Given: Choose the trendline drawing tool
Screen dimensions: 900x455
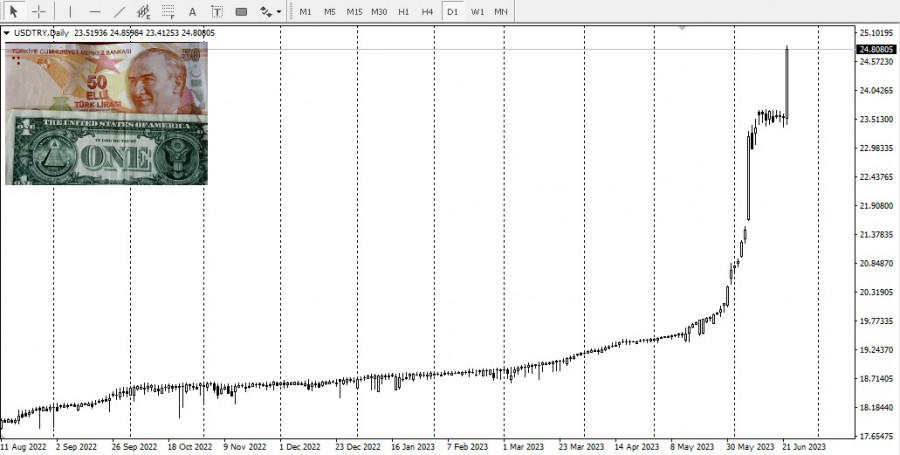Looking at the screenshot, I should click(120, 11).
